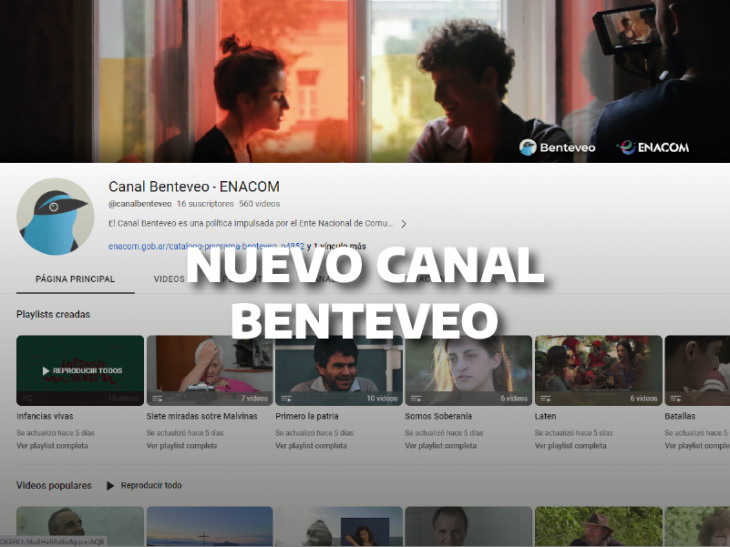Expand the channel description chevron
Viewport: 730px width, 547px height.
coord(404,224)
